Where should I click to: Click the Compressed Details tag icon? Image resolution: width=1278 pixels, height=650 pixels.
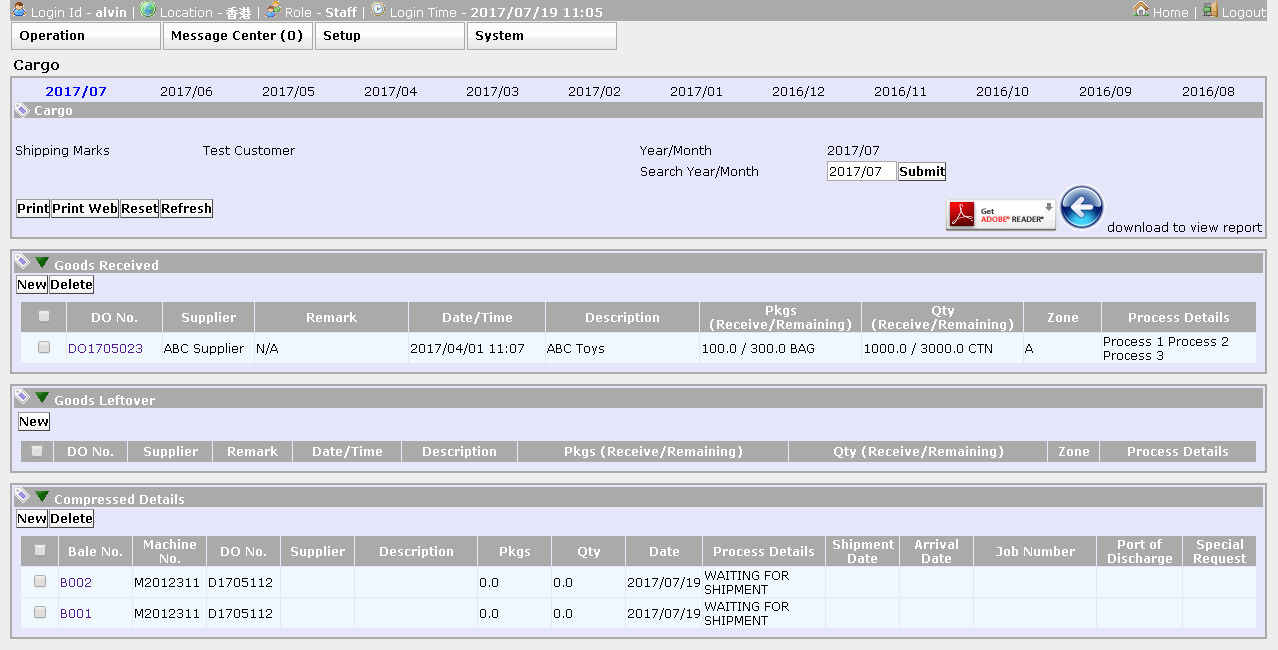(23, 497)
